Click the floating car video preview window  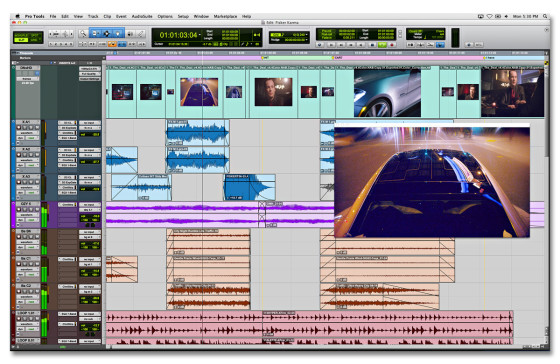pyautogui.click(x=432, y=180)
